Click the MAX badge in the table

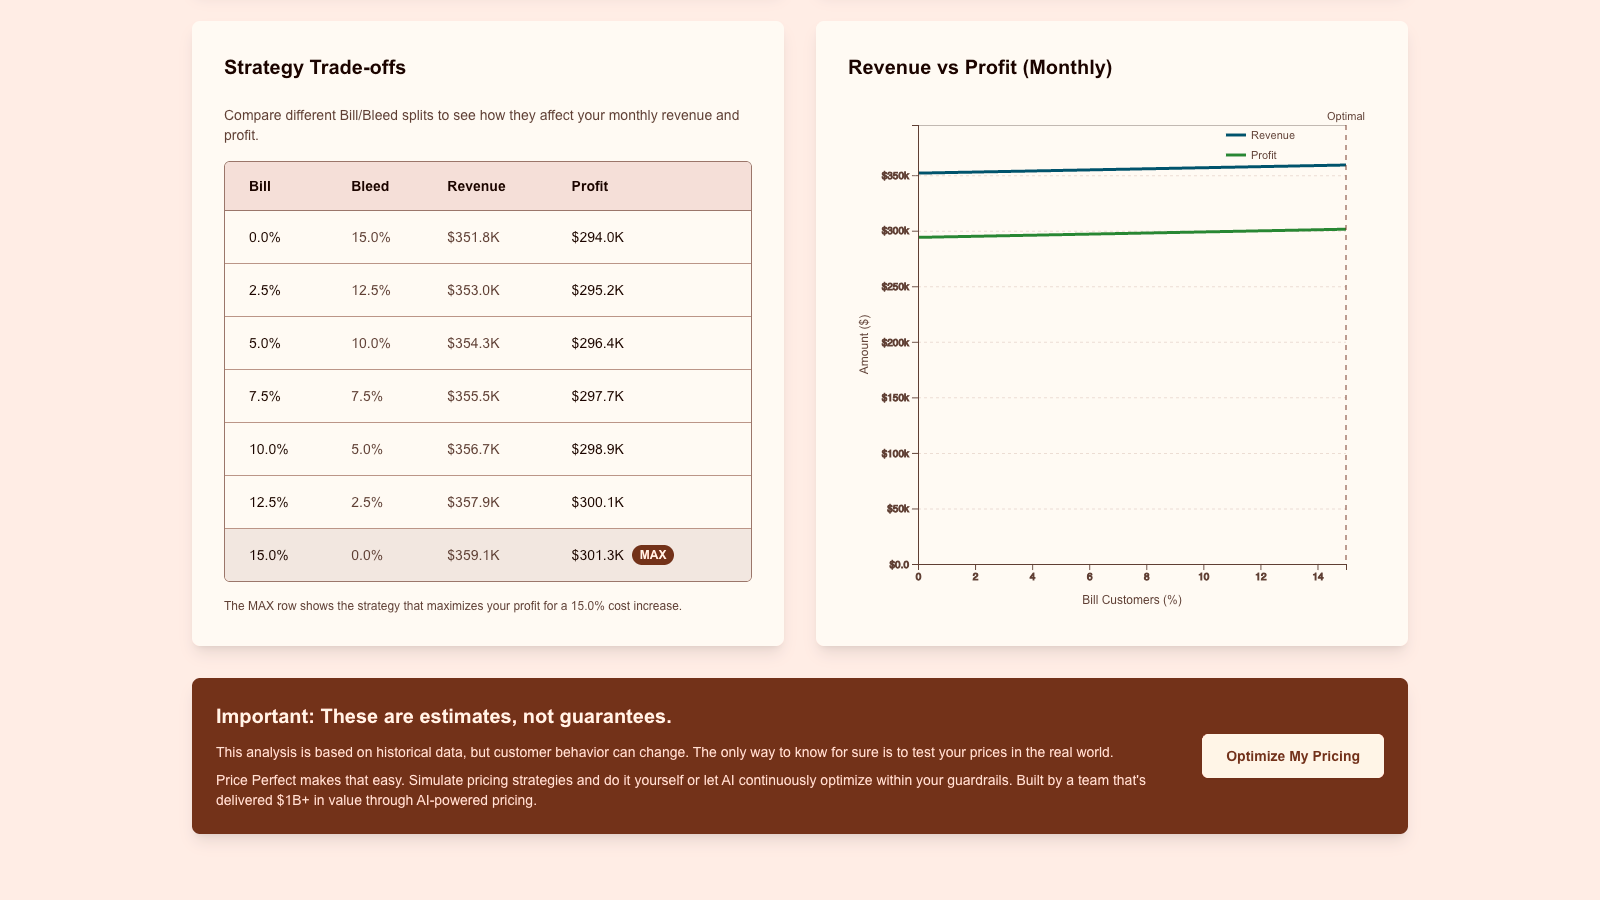pyautogui.click(x=652, y=555)
